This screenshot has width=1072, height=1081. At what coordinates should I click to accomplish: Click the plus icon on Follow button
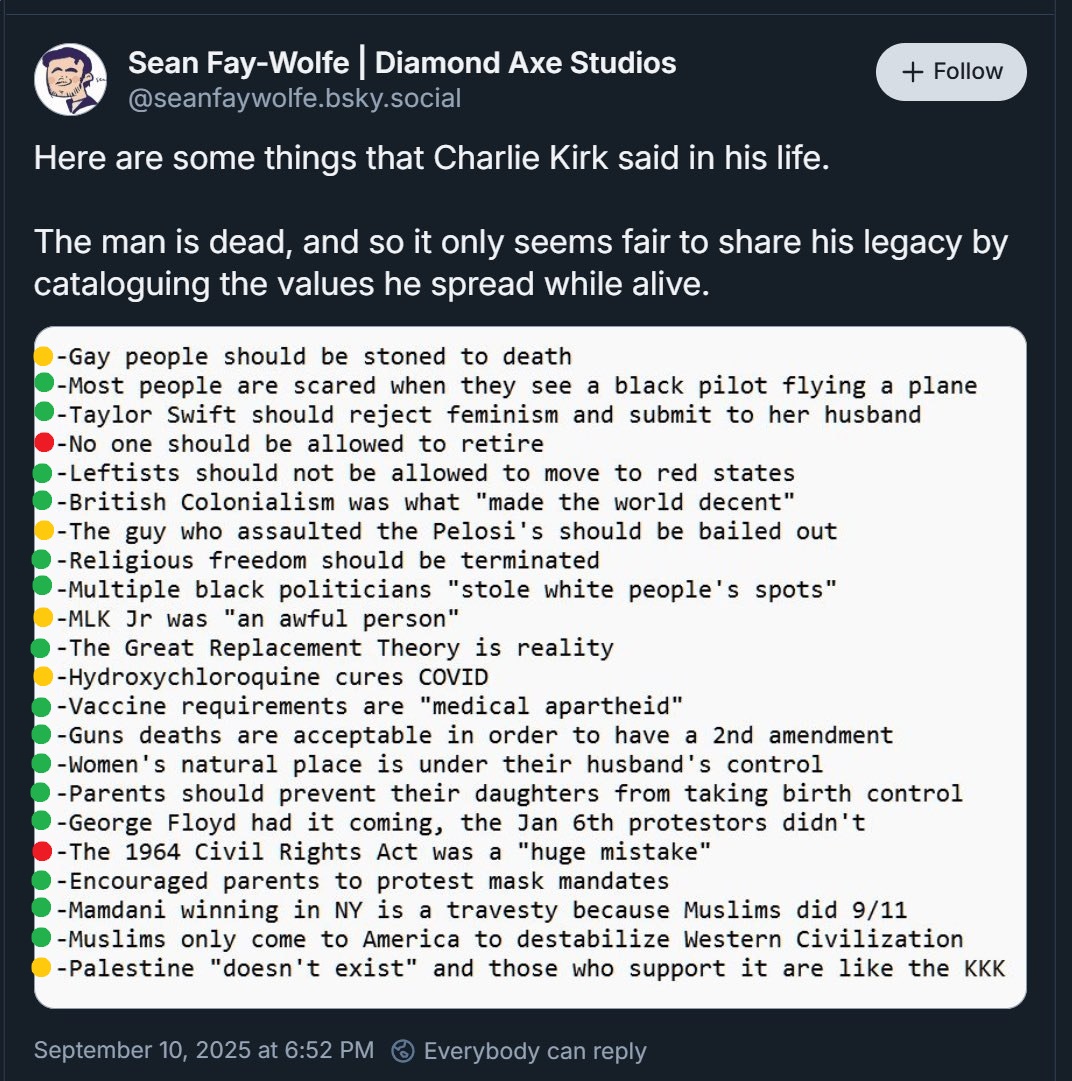point(913,72)
